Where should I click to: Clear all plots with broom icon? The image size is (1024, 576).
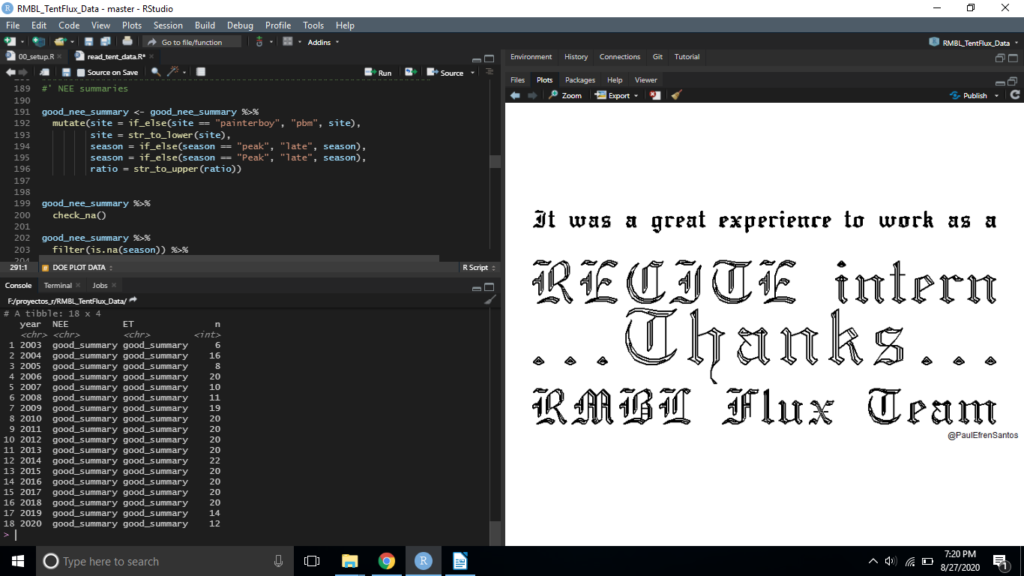click(676, 95)
